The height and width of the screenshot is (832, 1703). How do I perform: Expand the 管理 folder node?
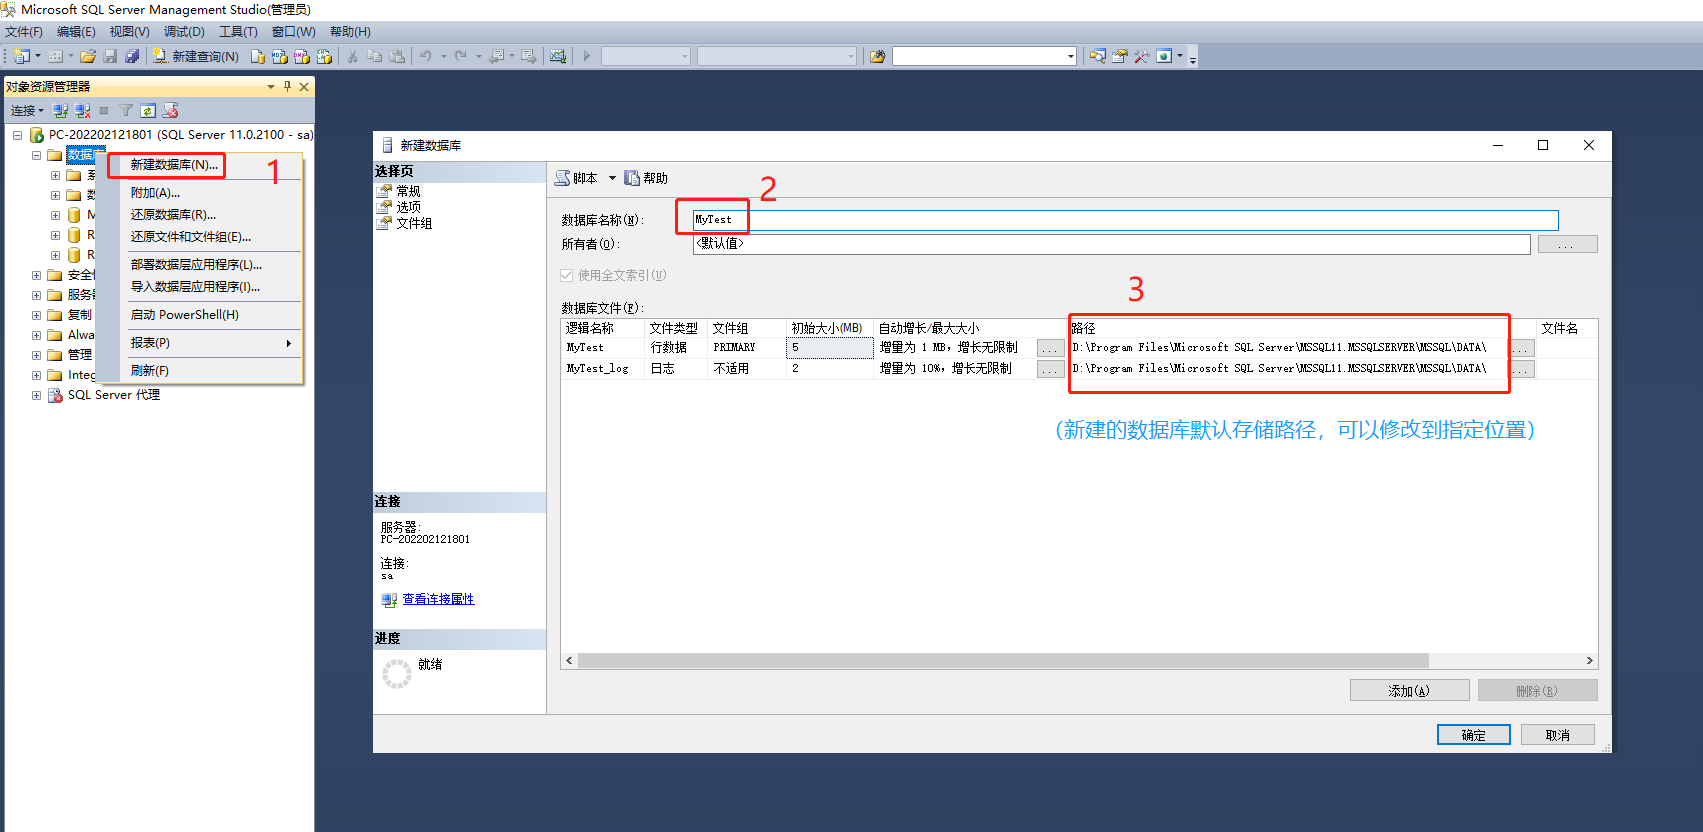coord(36,355)
